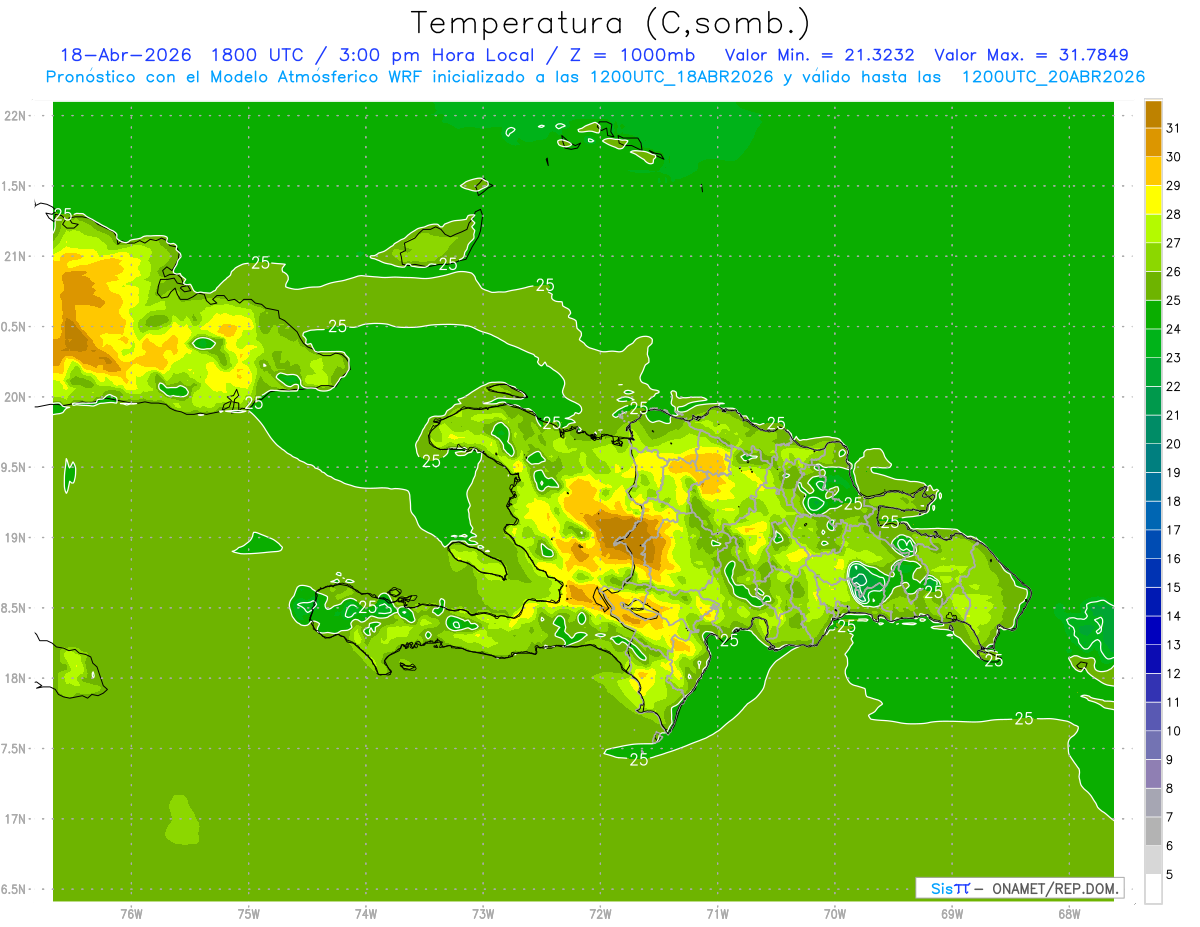
Task: Click the Sis ONAMET/REP.DOM. logo box
Action: point(1019,888)
